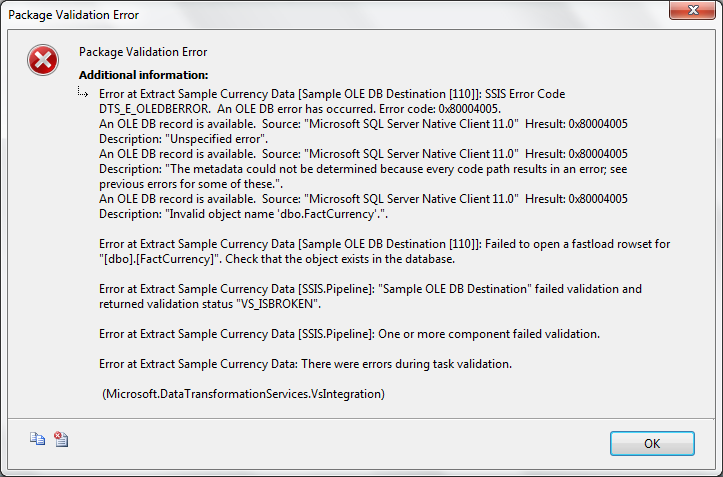Click the line containing 'Failed to open a fastload rowset'
The width and height of the screenshot is (723, 477).
[385, 244]
